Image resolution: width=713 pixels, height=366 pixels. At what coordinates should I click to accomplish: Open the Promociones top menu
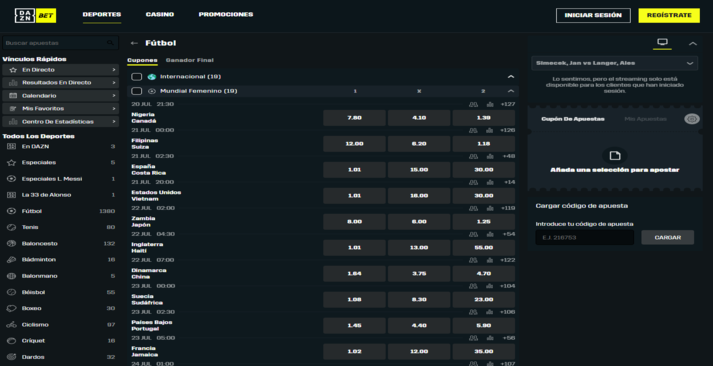(226, 15)
